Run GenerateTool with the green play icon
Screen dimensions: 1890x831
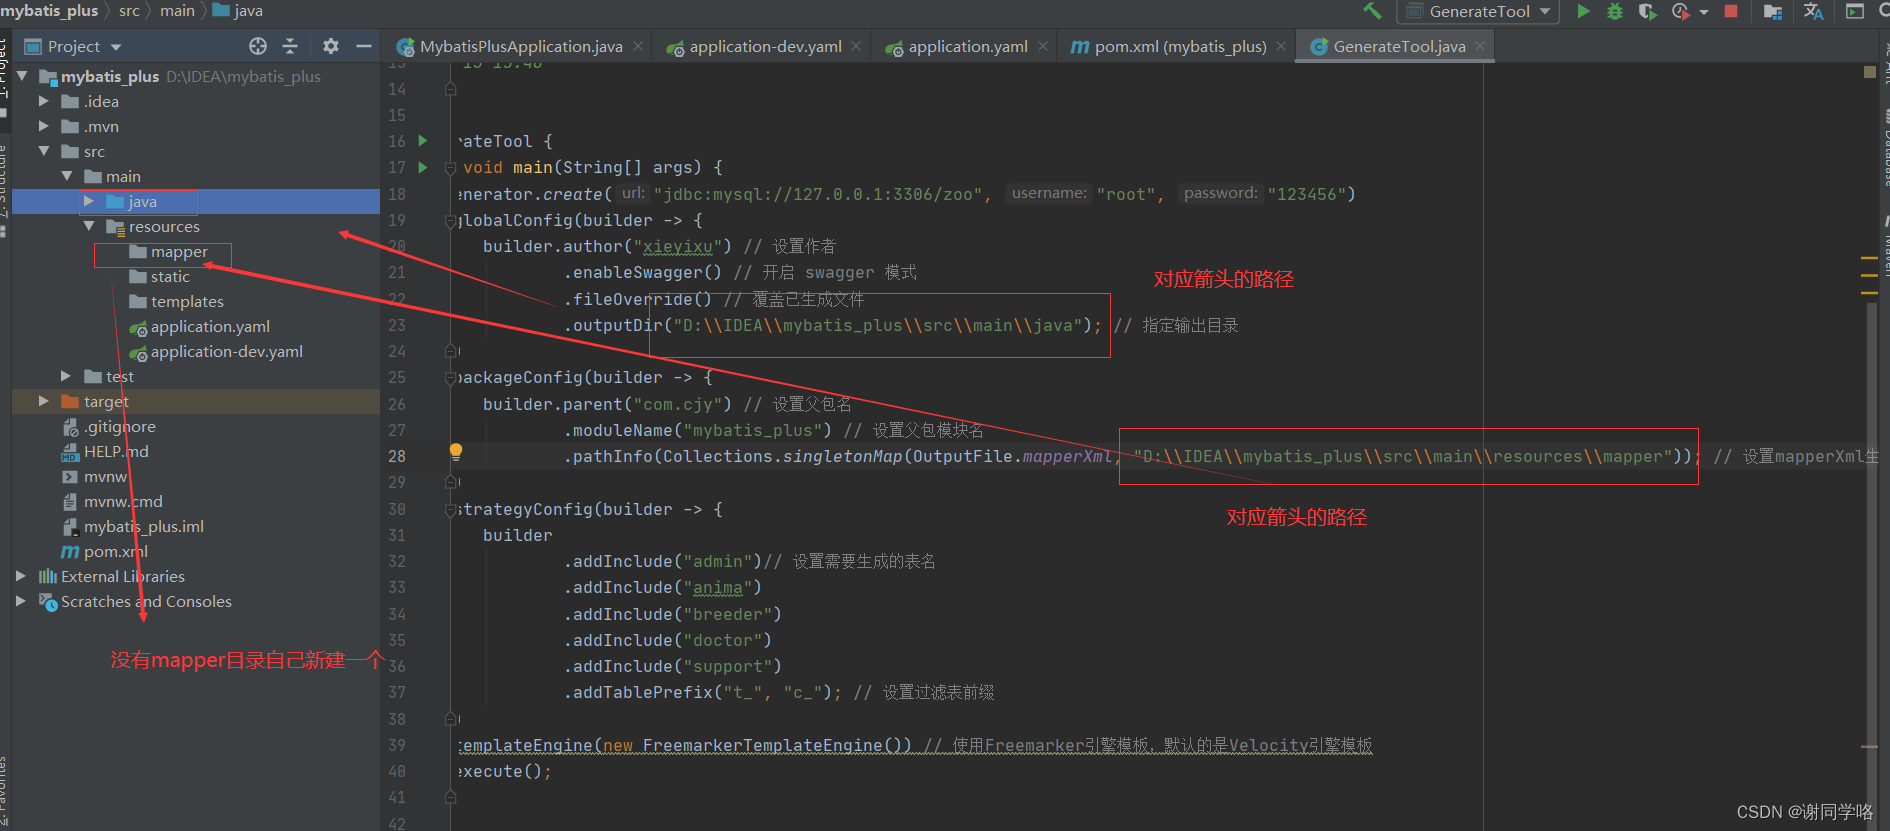(x=1583, y=11)
